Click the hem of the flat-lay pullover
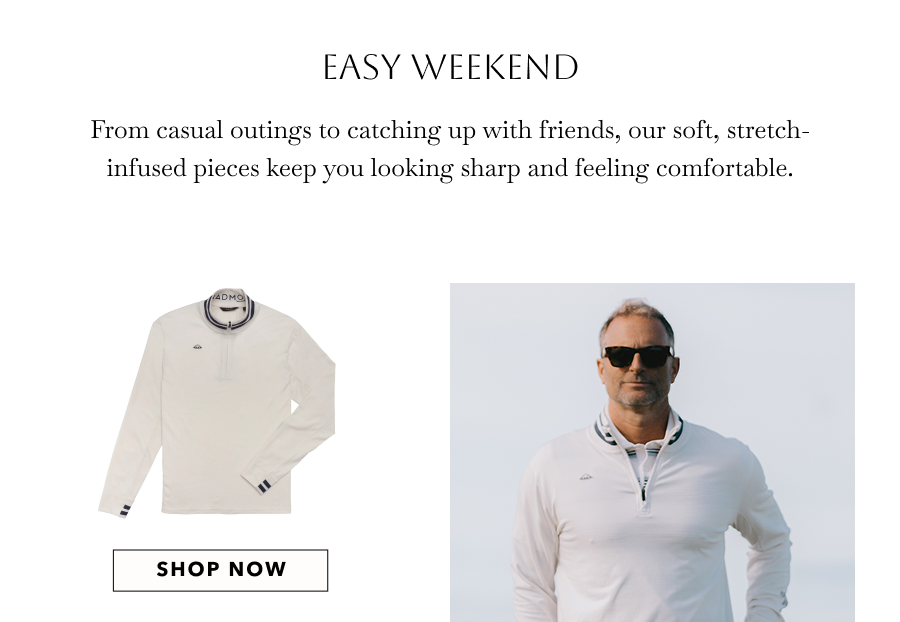The height and width of the screenshot is (622, 900). pyautogui.click(x=227, y=508)
